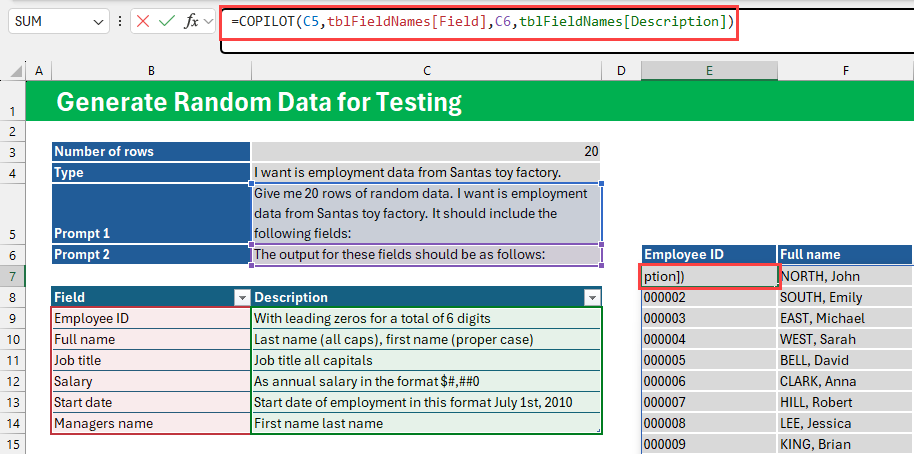The width and height of the screenshot is (914, 454).
Task: Select the column E header
Action: tap(708, 70)
